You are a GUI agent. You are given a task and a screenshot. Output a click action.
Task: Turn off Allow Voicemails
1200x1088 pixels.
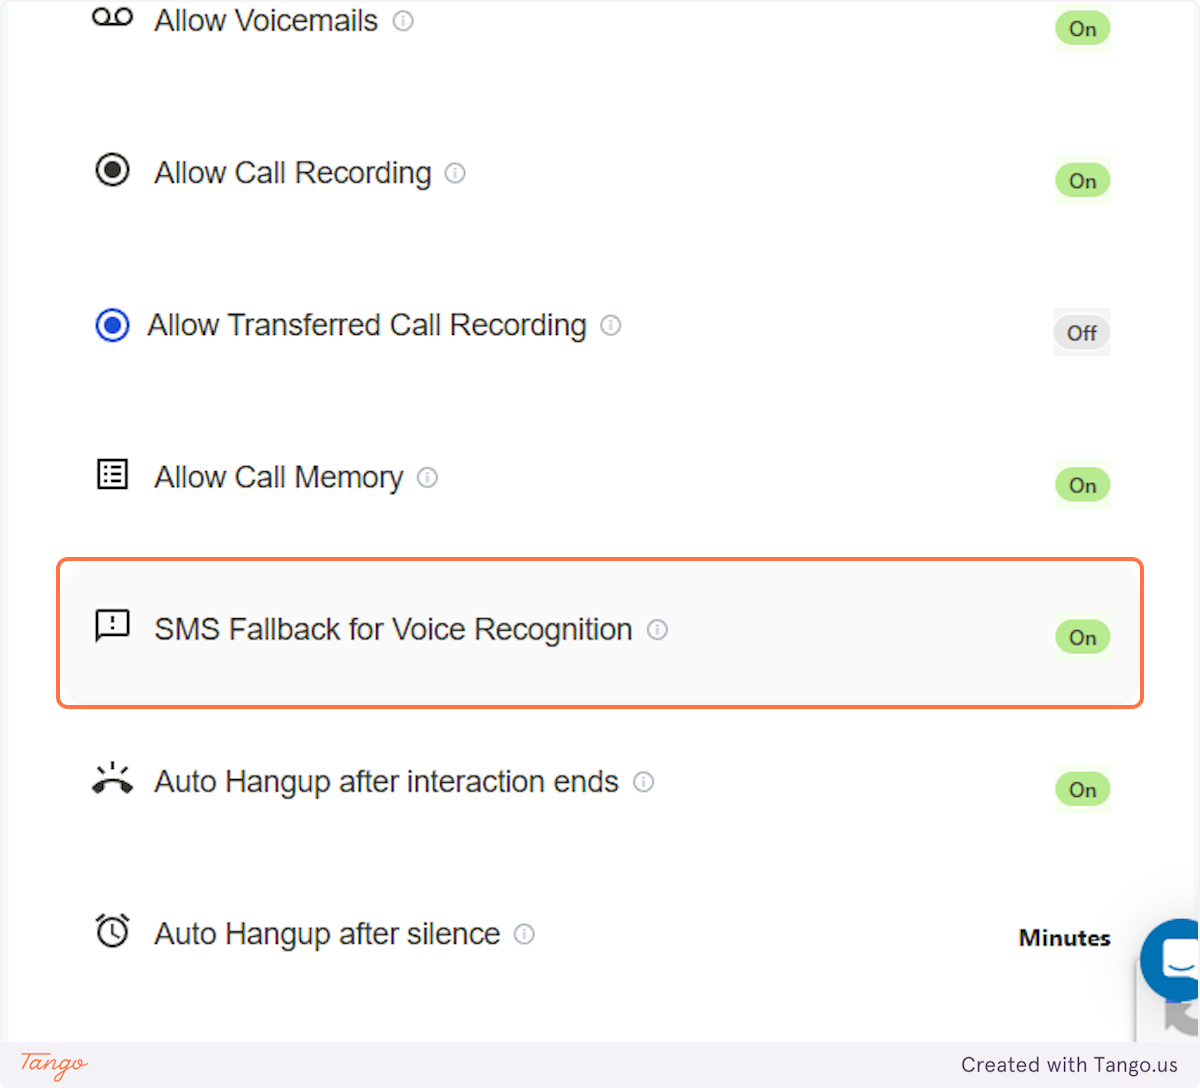pos(1082,29)
